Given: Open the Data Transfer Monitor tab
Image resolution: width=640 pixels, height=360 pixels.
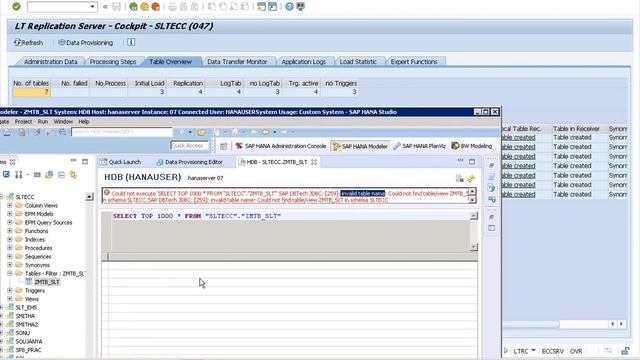Looking at the screenshot, I should click(x=237, y=62).
